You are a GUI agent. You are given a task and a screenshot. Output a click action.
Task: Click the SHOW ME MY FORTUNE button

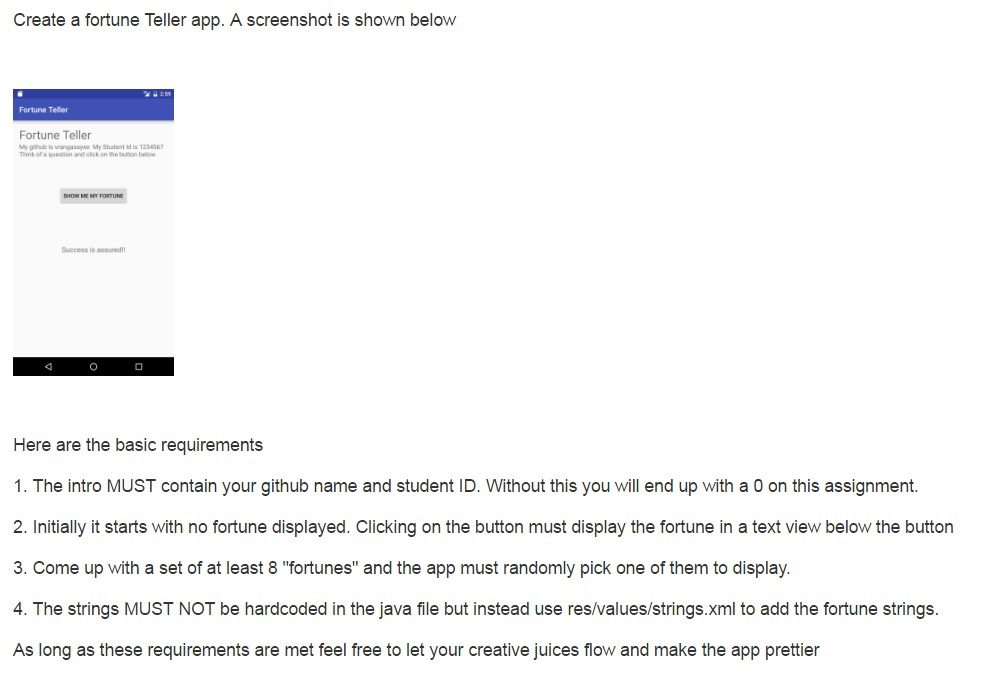pos(94,196)
